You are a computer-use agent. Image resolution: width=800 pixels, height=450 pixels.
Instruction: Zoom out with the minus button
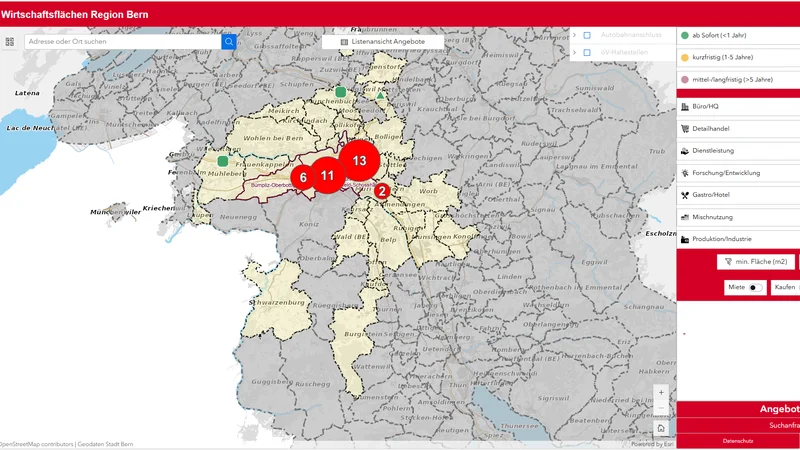(661, 408)
